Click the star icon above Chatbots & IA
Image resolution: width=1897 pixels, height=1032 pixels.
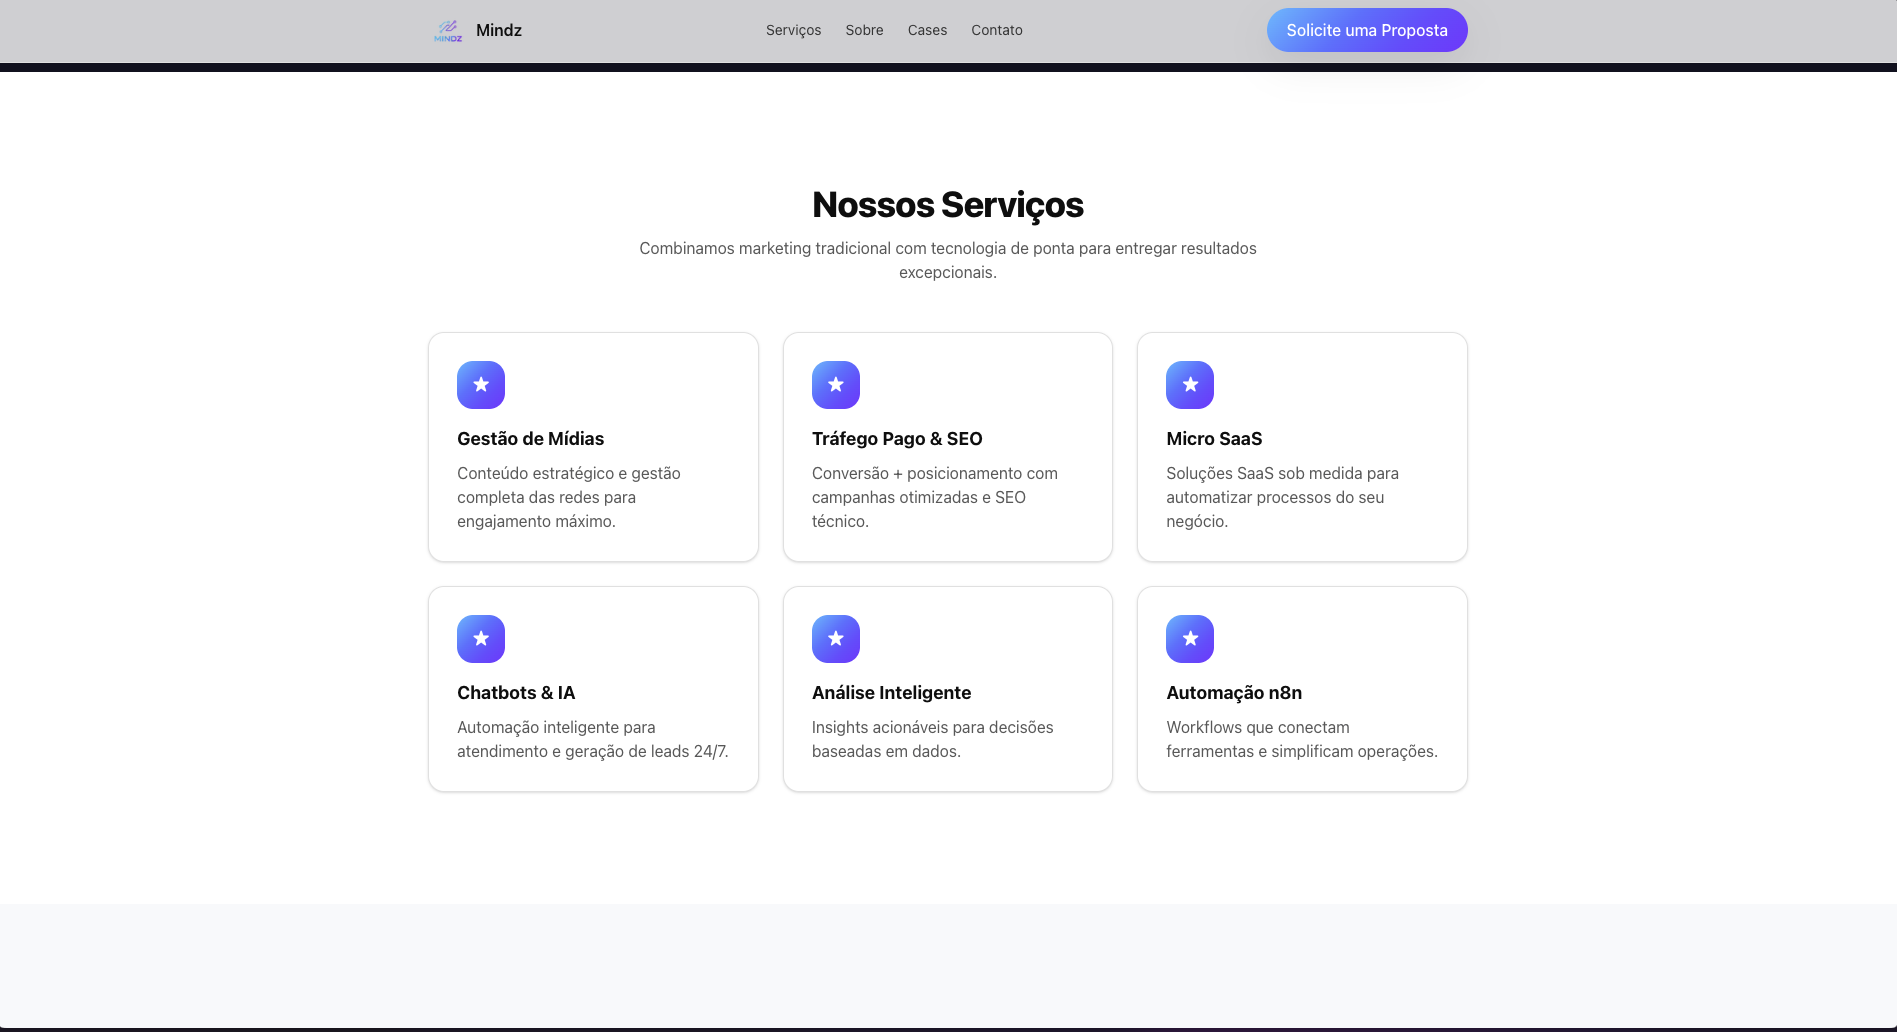click(481, 639)
